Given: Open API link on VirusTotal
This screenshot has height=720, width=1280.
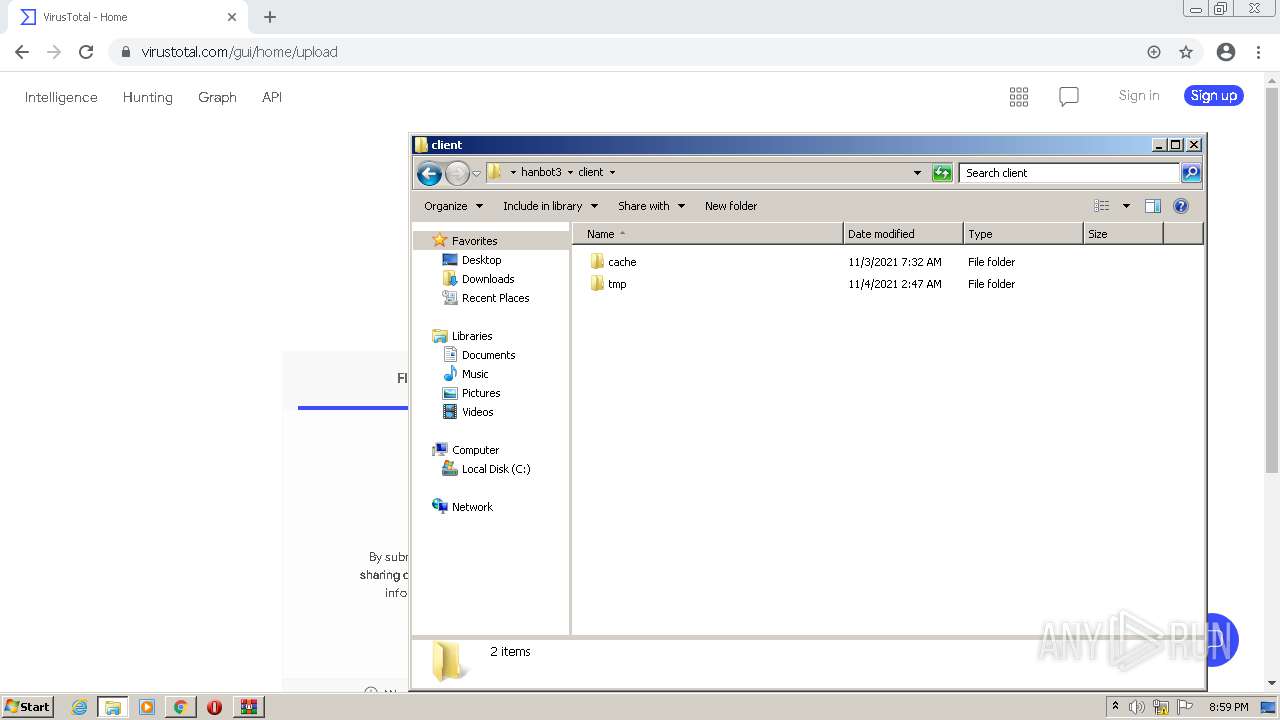Looking at the screenshot, I should (272, 97).
